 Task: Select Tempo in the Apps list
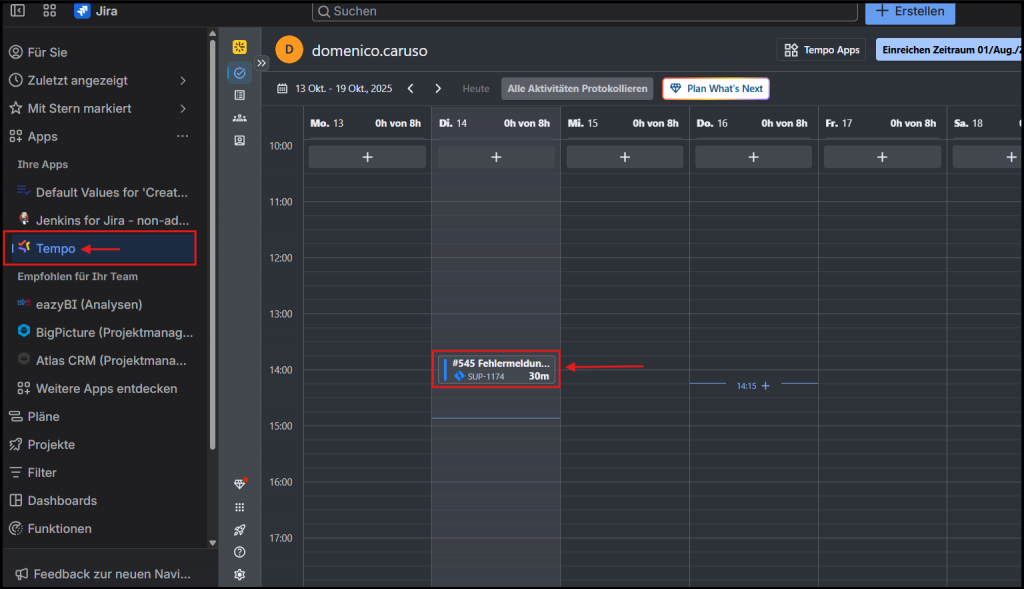55,248
